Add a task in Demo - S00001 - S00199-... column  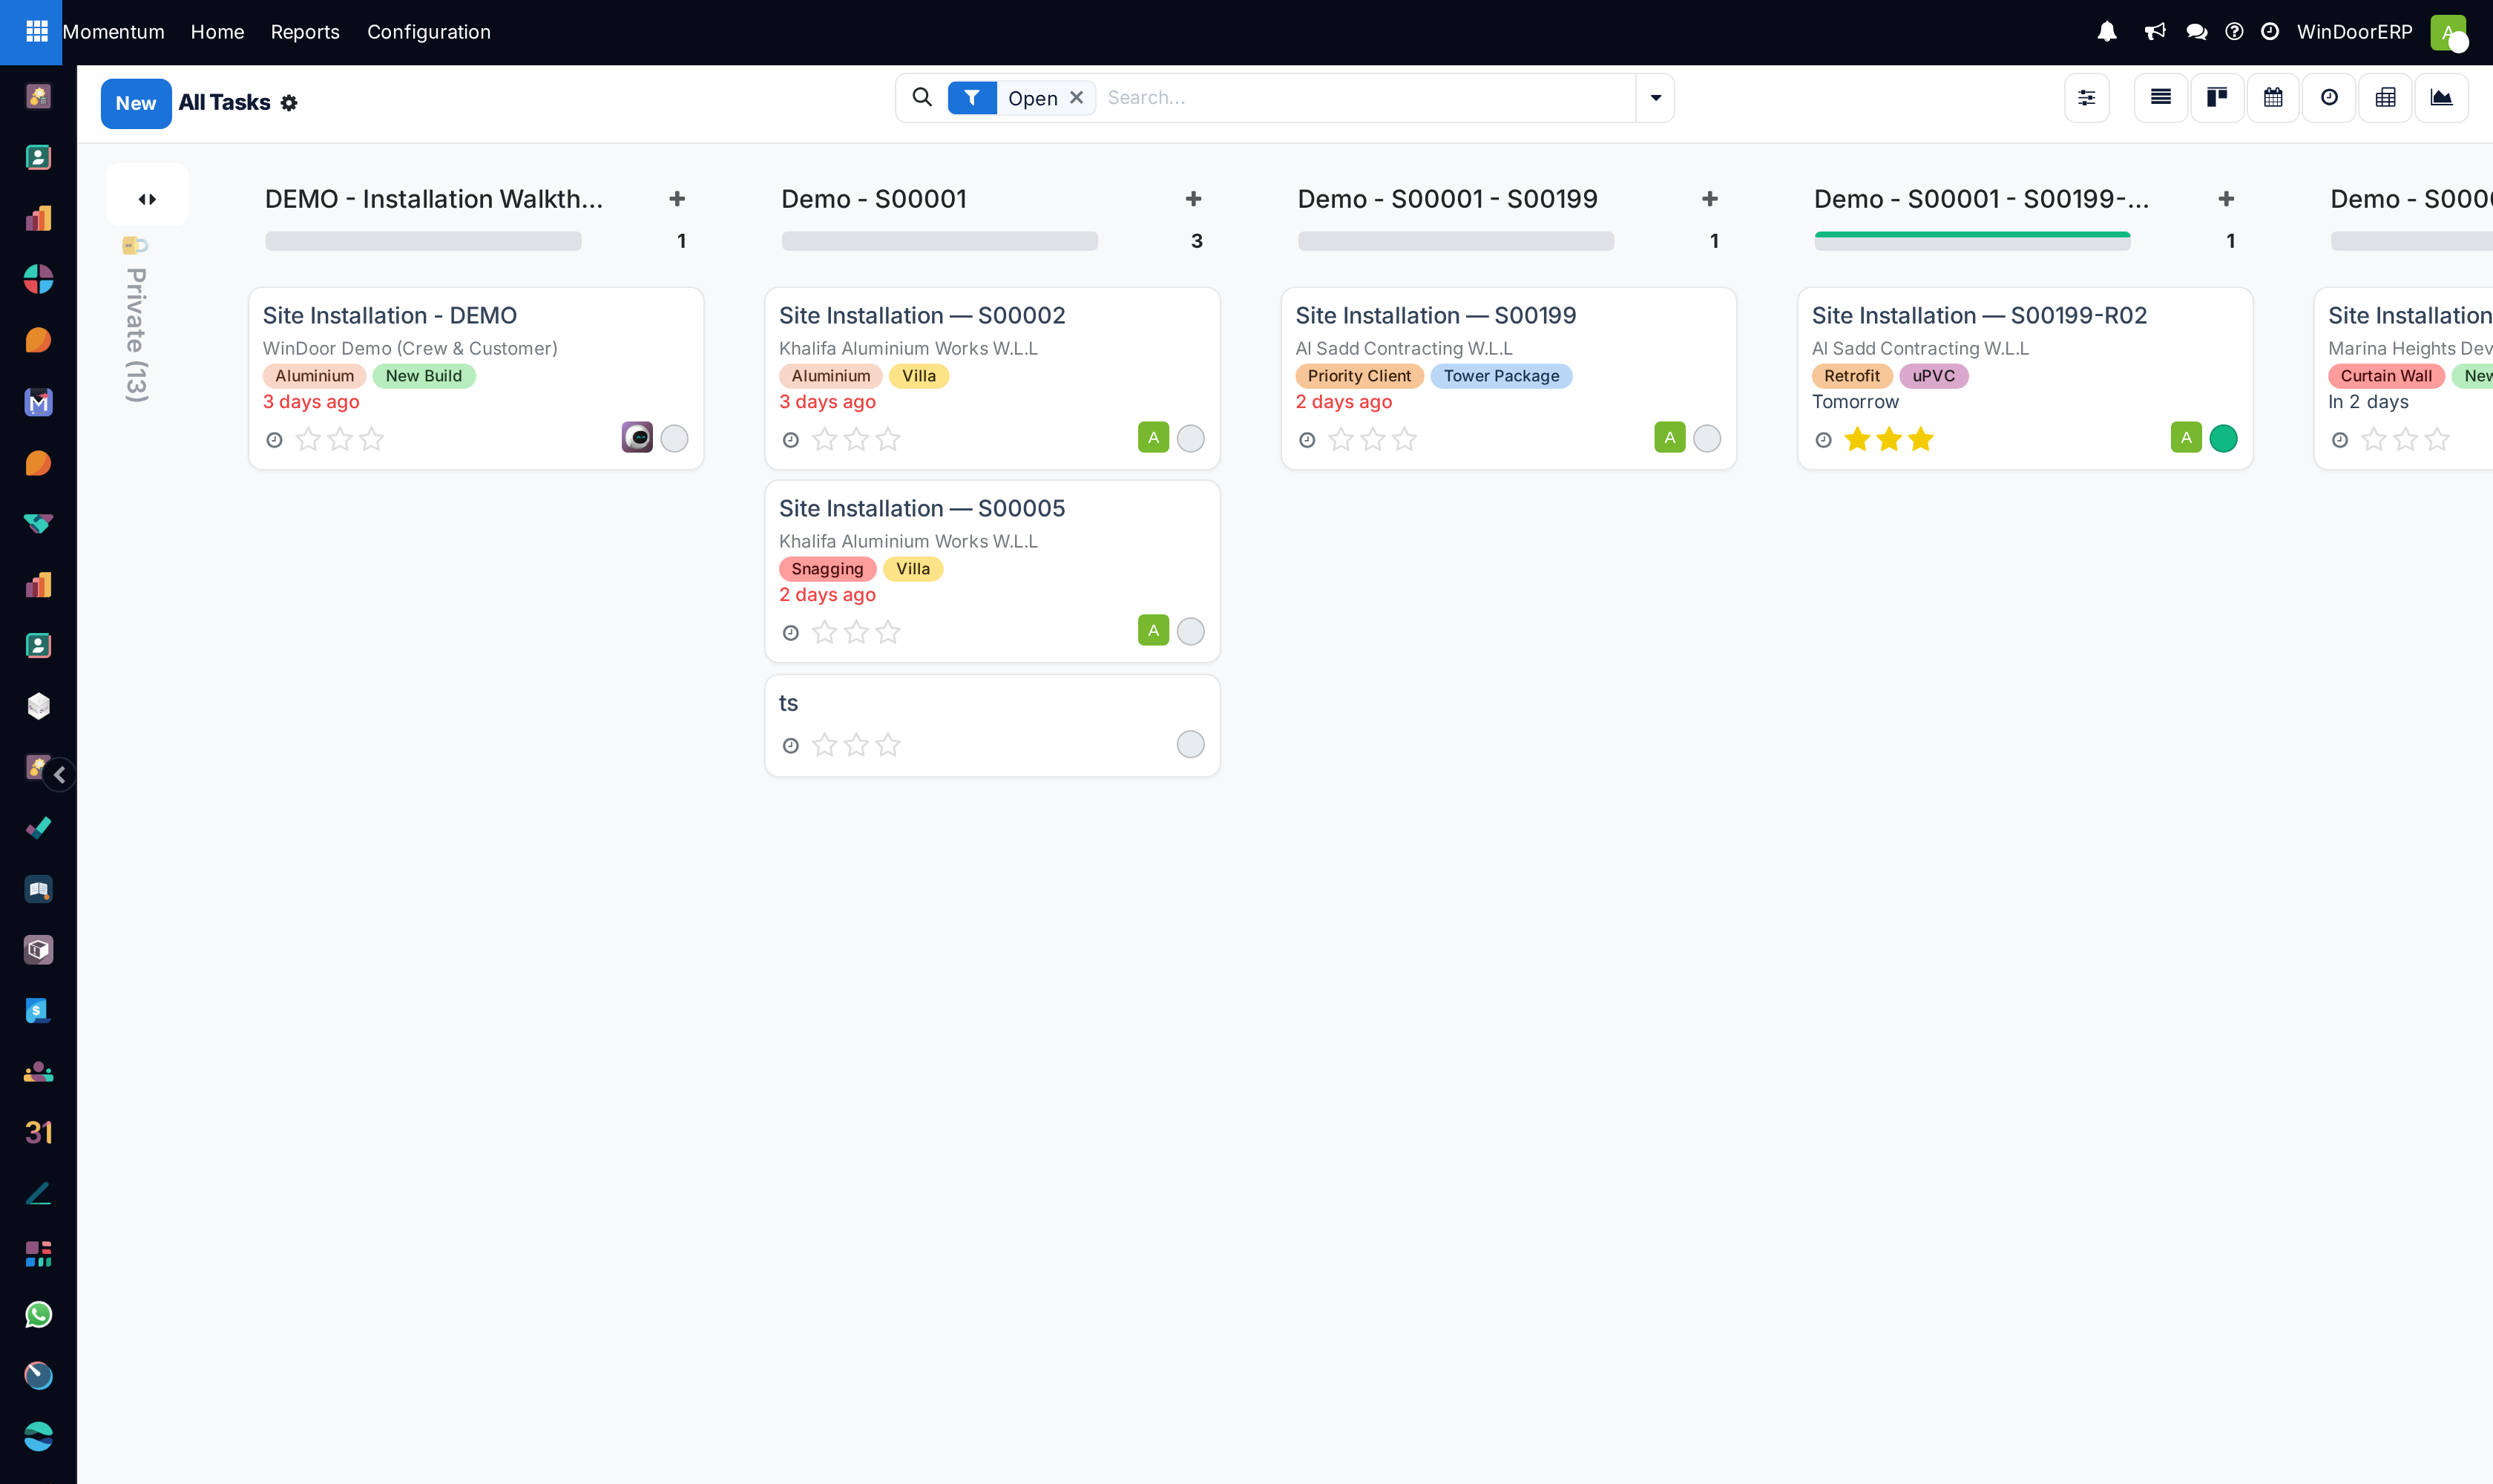coord(2225,198)
